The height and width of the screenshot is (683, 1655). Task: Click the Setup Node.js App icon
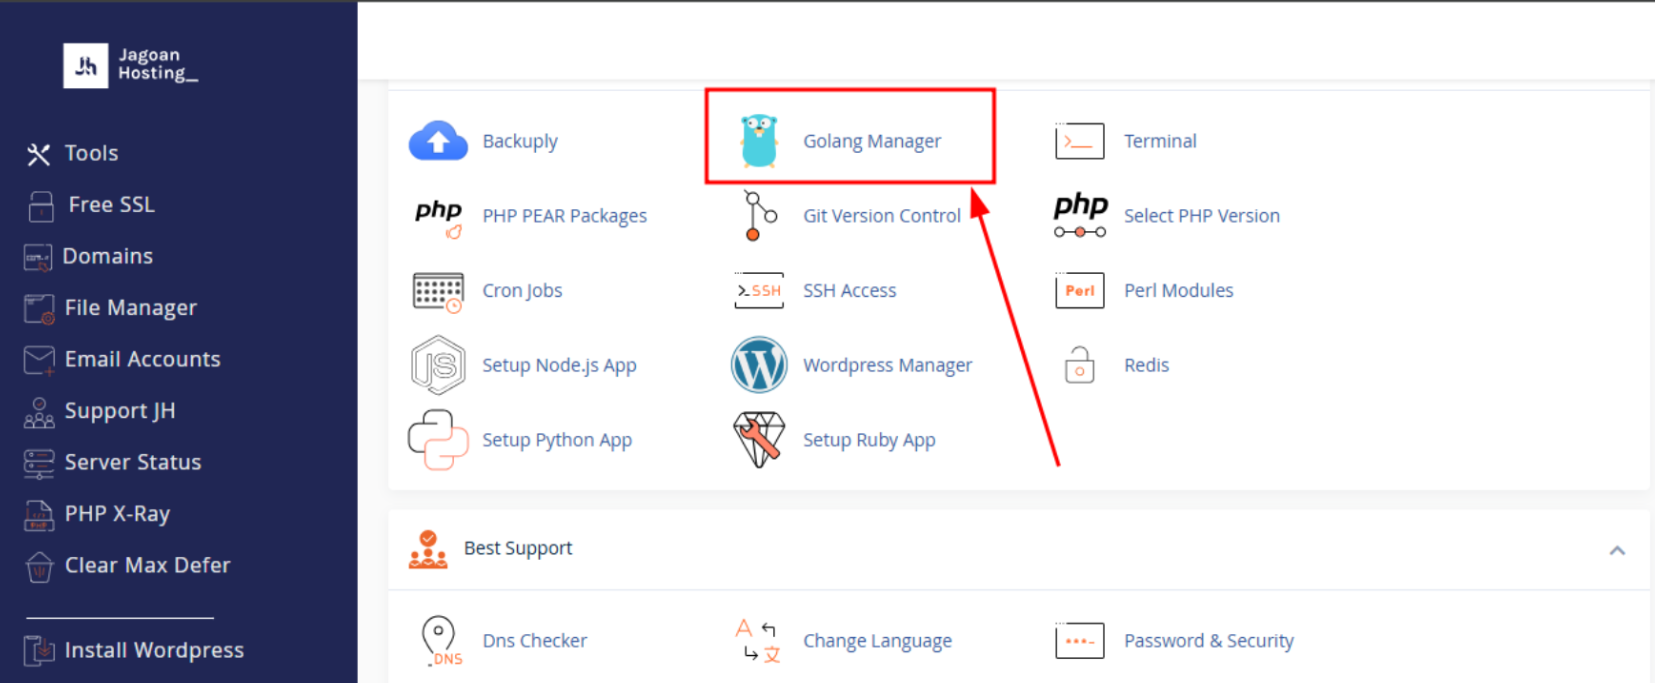pos(438,365)
